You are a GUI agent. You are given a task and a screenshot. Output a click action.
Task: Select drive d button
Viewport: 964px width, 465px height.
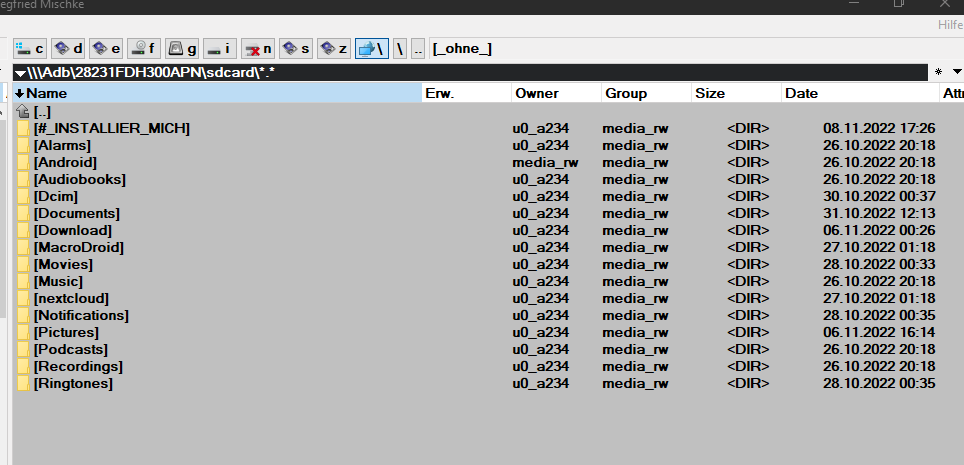(x=68, y=48)
